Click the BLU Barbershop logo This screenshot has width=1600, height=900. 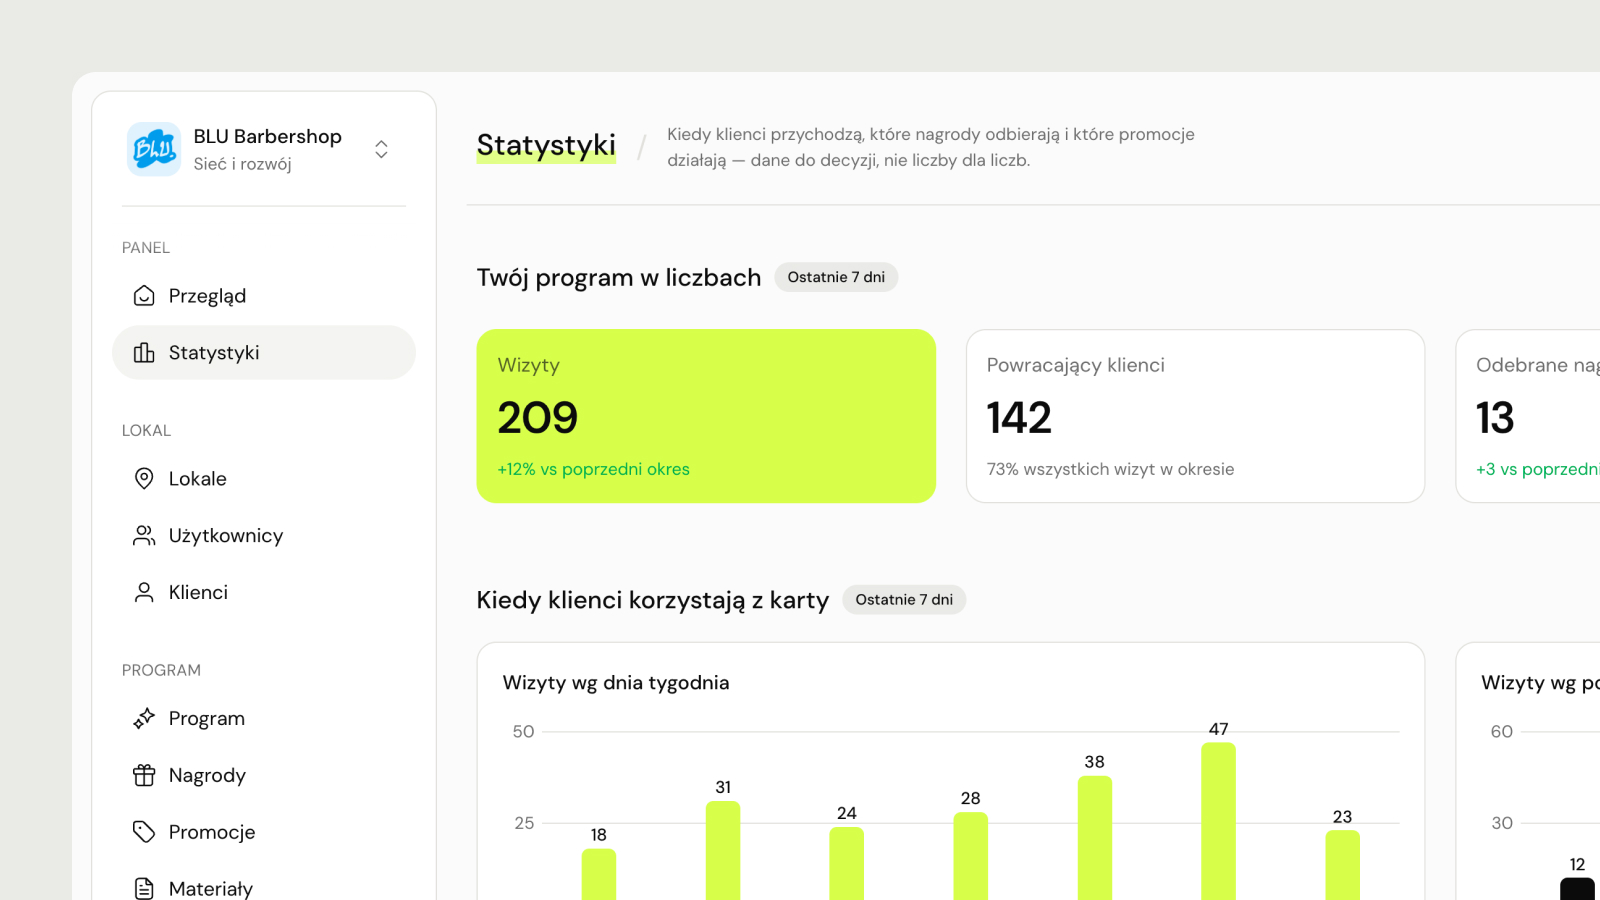(154, 149)
